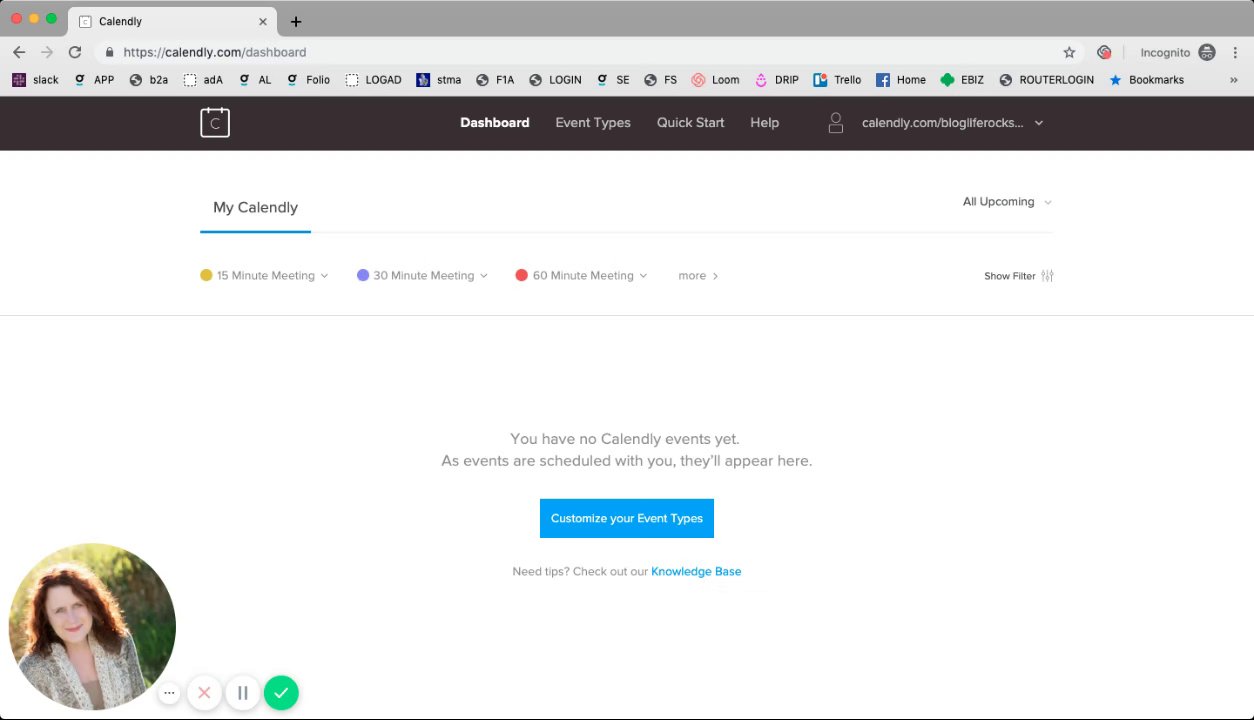Click the purple 30 Minute color dot

tap(363, 276)
